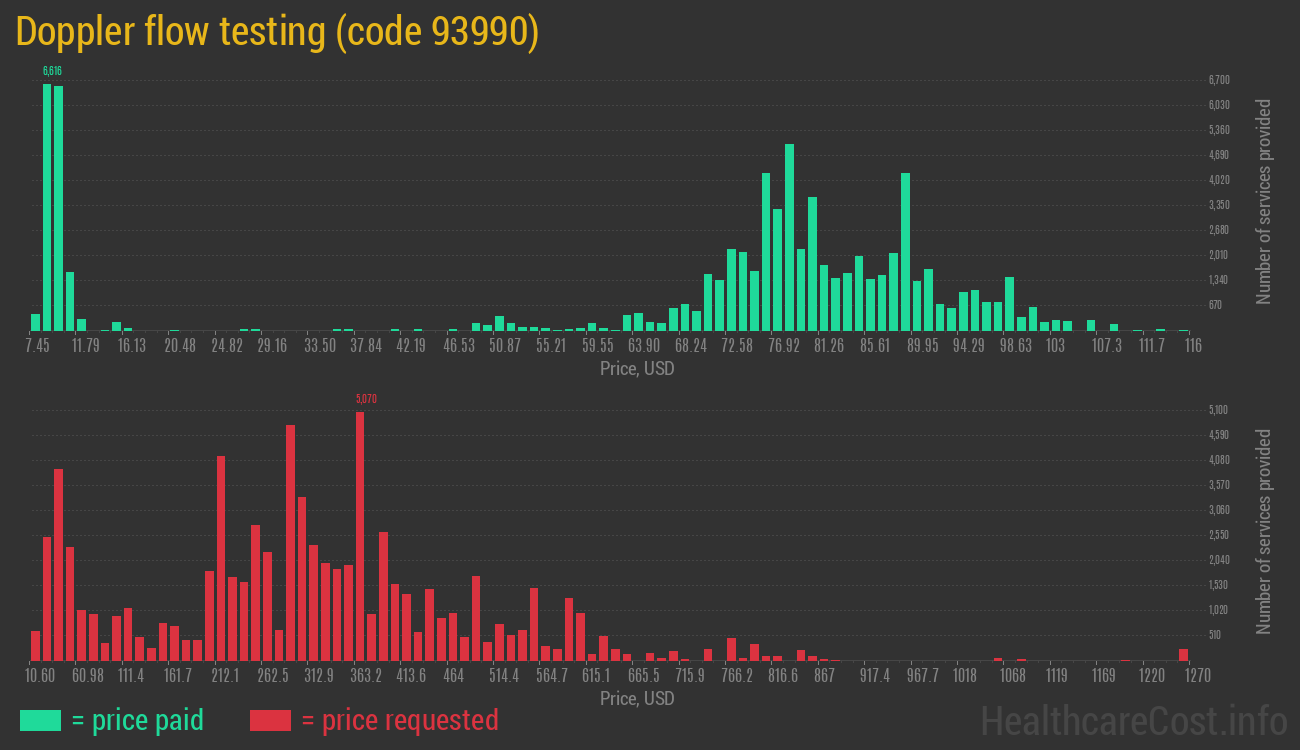Screen dimensions: 1300x750
Task: Click the 6,616 peak value label
Action: coord(52,71)
